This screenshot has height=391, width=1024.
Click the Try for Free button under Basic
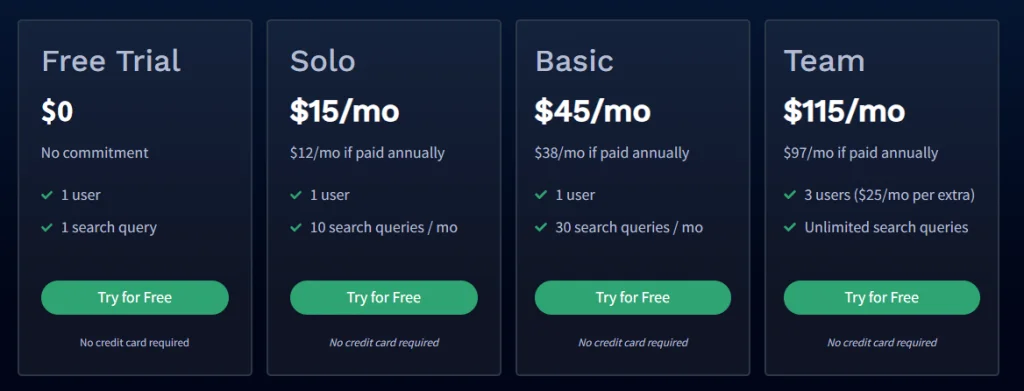click(x=632, y=298)
